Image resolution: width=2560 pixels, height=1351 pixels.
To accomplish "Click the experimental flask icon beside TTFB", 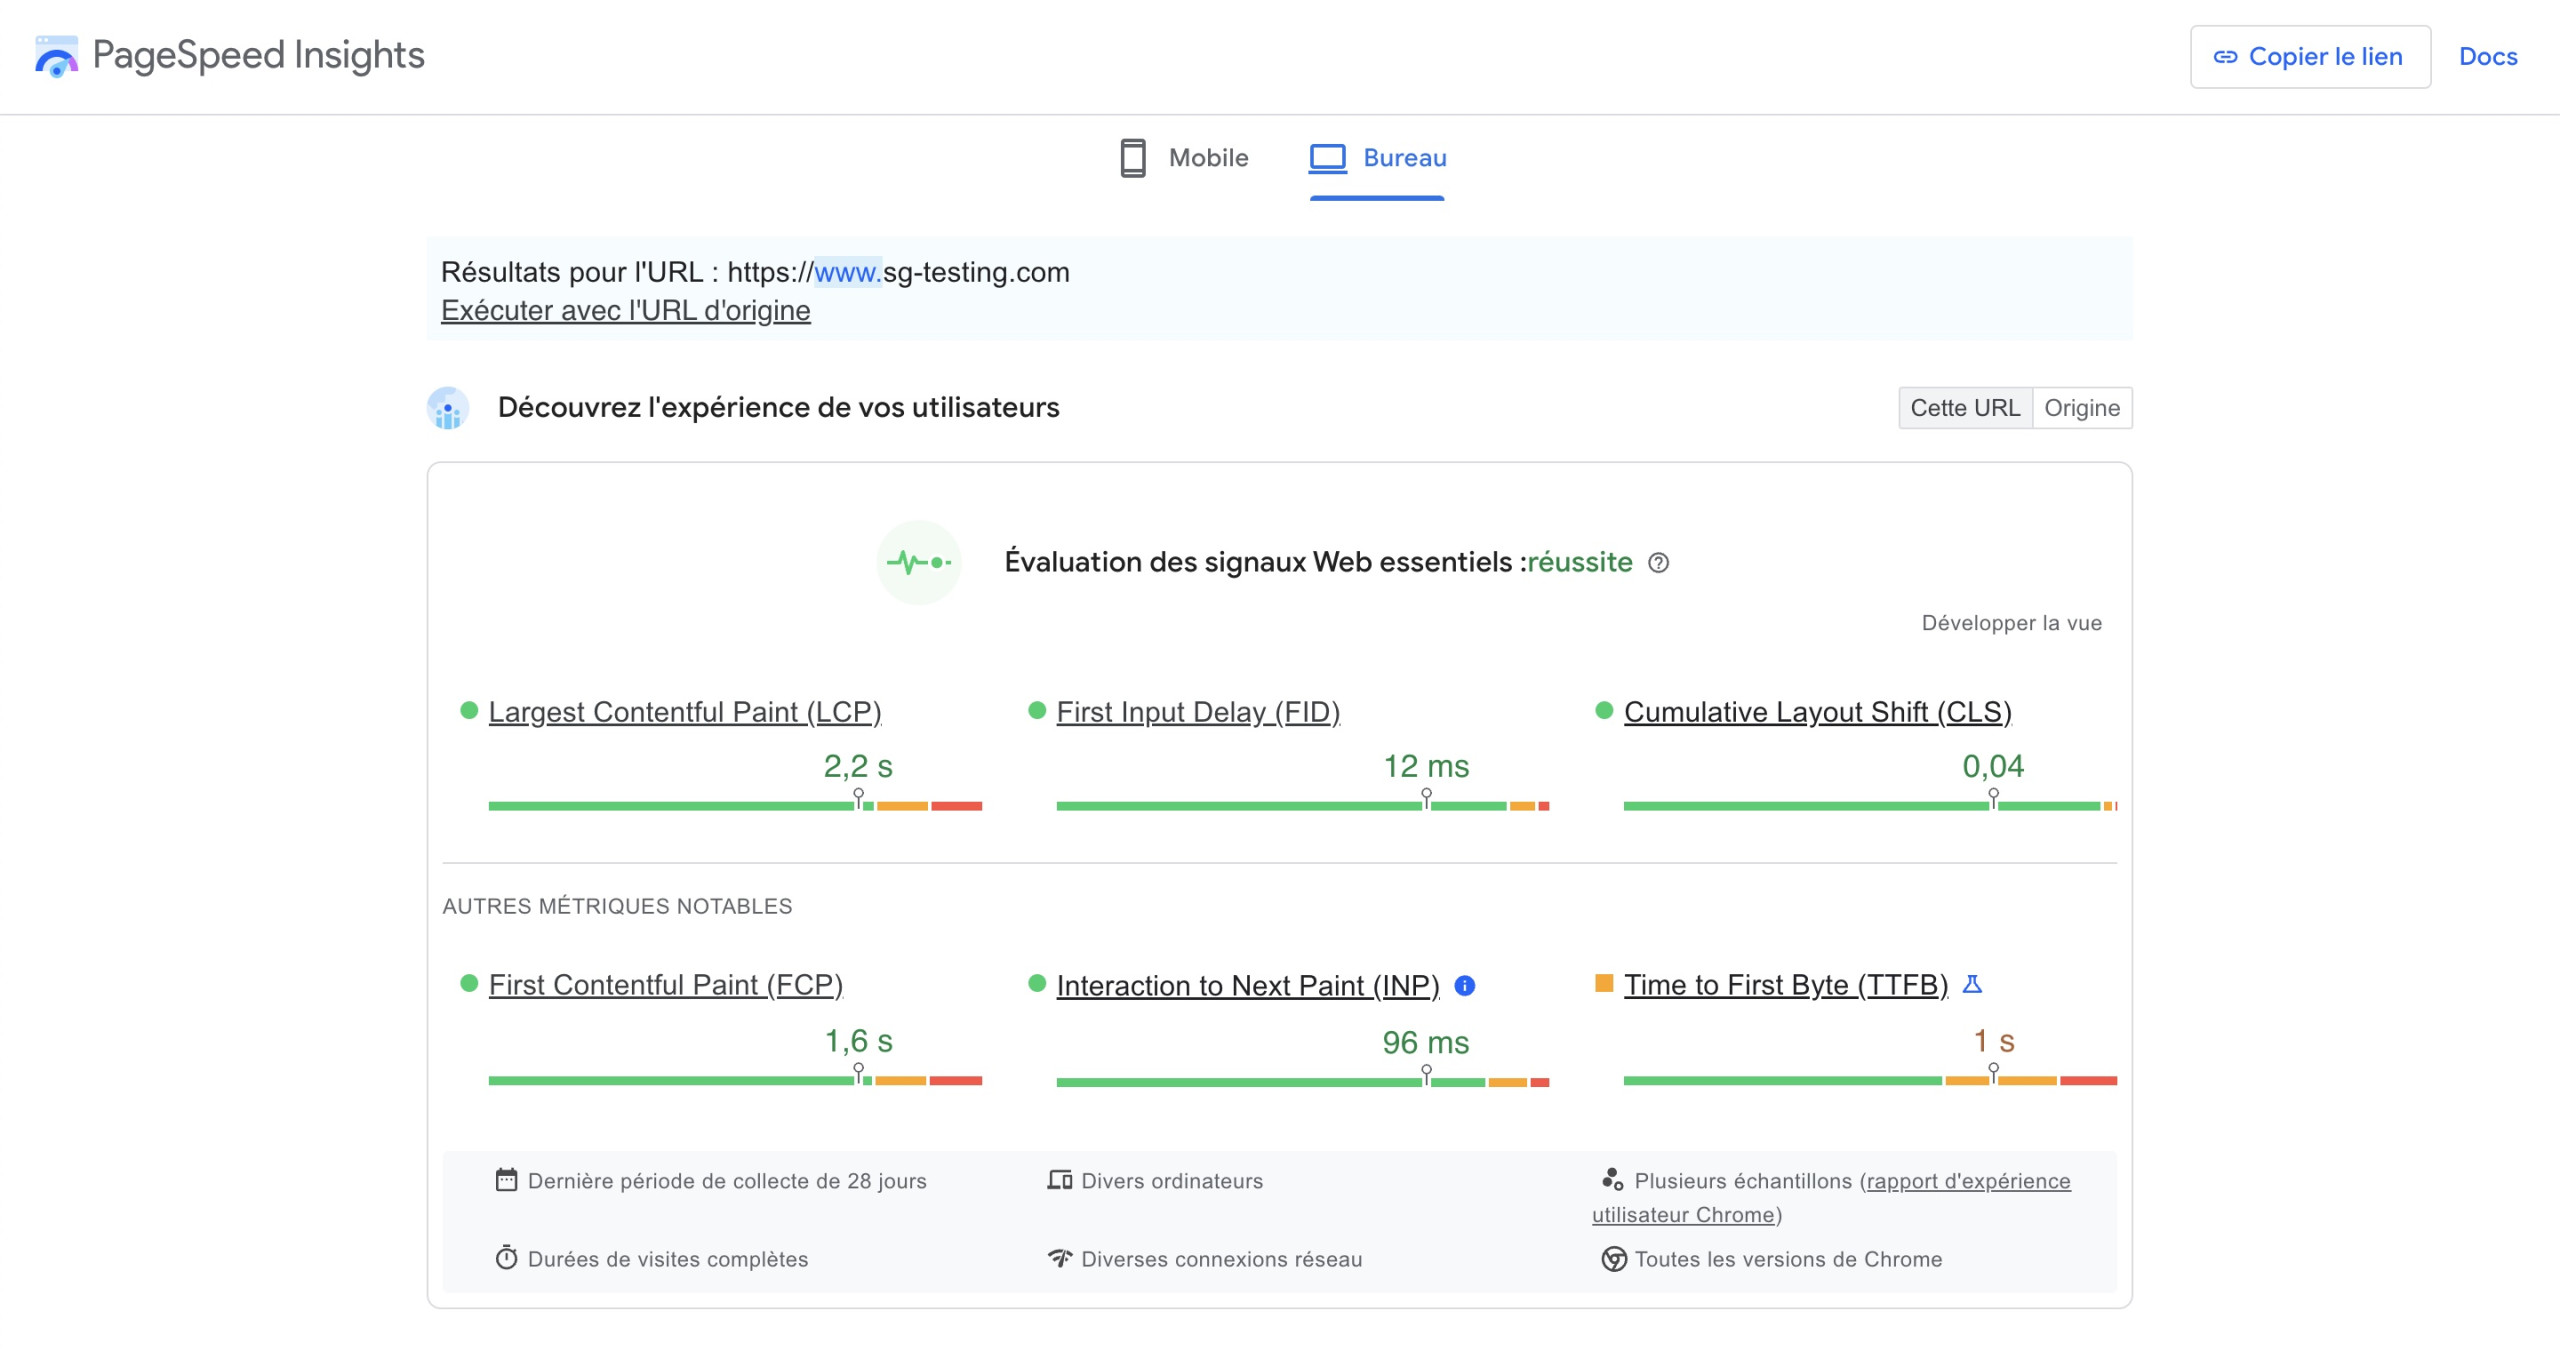I will 1972,985.
